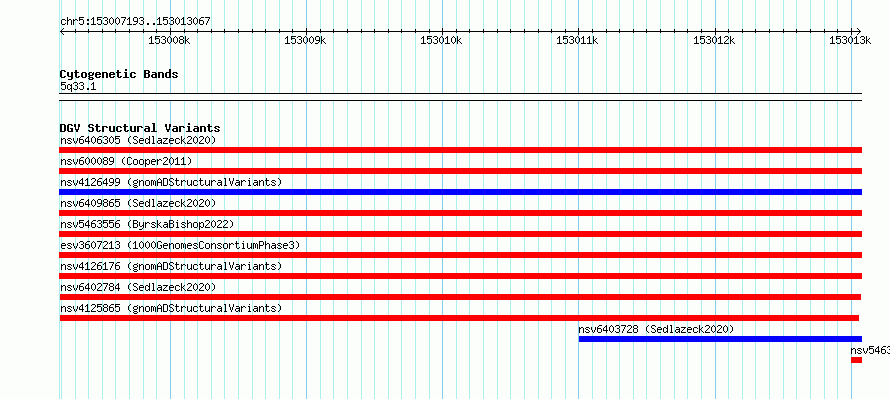Select the red bar under nsv4125865
890x399 pixels.
point(459,318)
